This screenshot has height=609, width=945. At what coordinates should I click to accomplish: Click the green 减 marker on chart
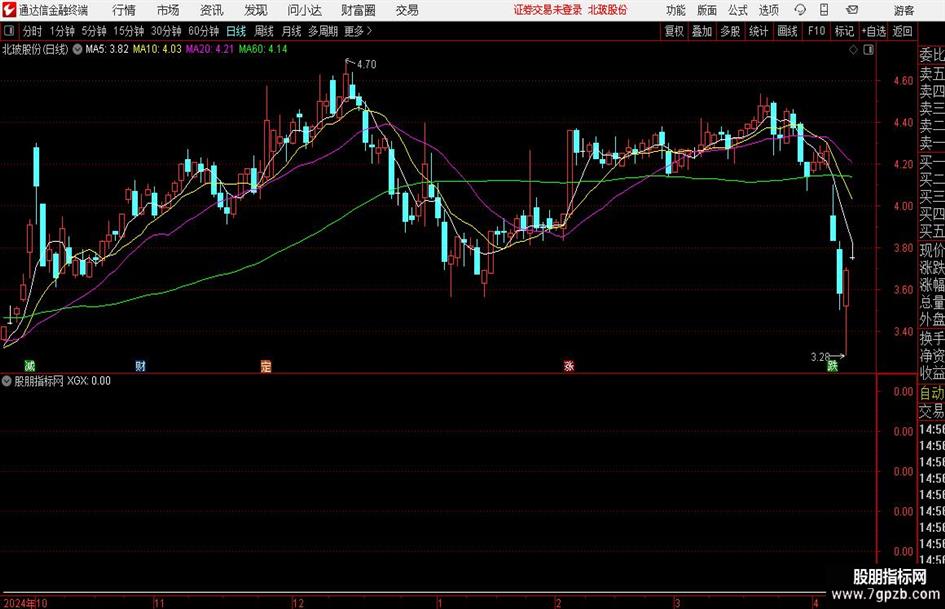[30, 365]
